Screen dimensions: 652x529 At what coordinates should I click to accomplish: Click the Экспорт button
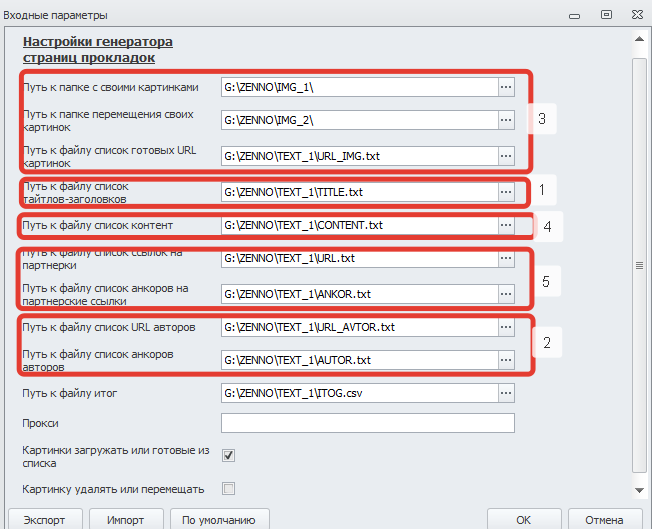pos(44,520)
